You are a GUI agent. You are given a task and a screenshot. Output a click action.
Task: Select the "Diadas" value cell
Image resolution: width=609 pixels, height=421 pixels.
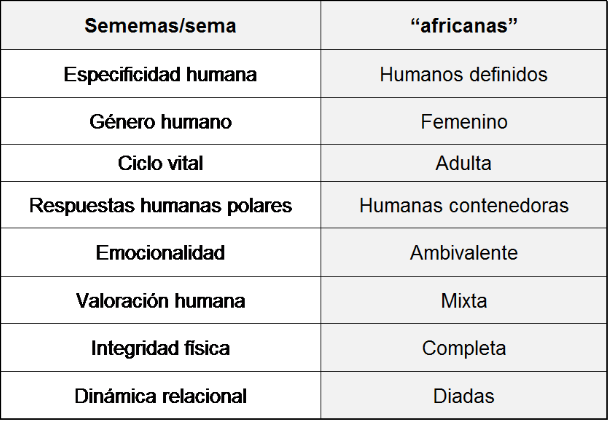click(x=463, y=396)
